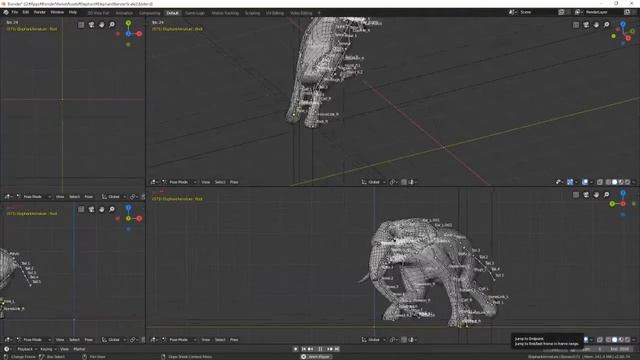Image resolution: width=640 pixels, height=360 pixels.
Task: Click green Y axis on top-left viewport gizmo
Action: pos(128,23)
